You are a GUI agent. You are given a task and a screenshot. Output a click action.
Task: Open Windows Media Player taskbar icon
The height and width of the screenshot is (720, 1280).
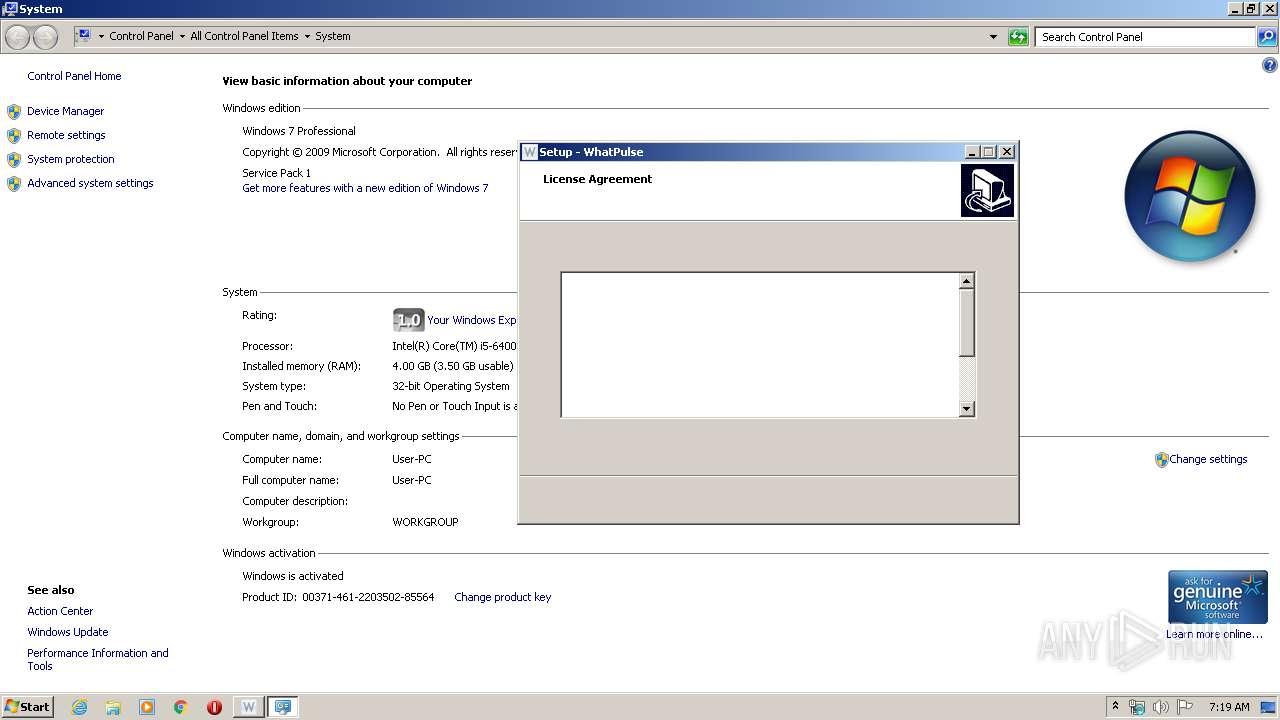147,707
